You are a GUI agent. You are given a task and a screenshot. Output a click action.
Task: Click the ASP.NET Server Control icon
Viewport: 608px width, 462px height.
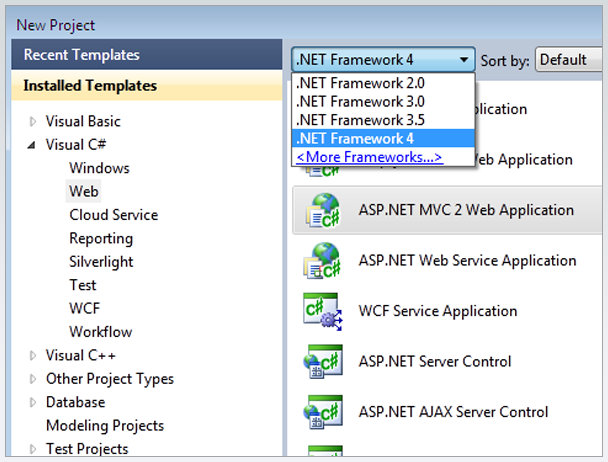coord(322,361)
